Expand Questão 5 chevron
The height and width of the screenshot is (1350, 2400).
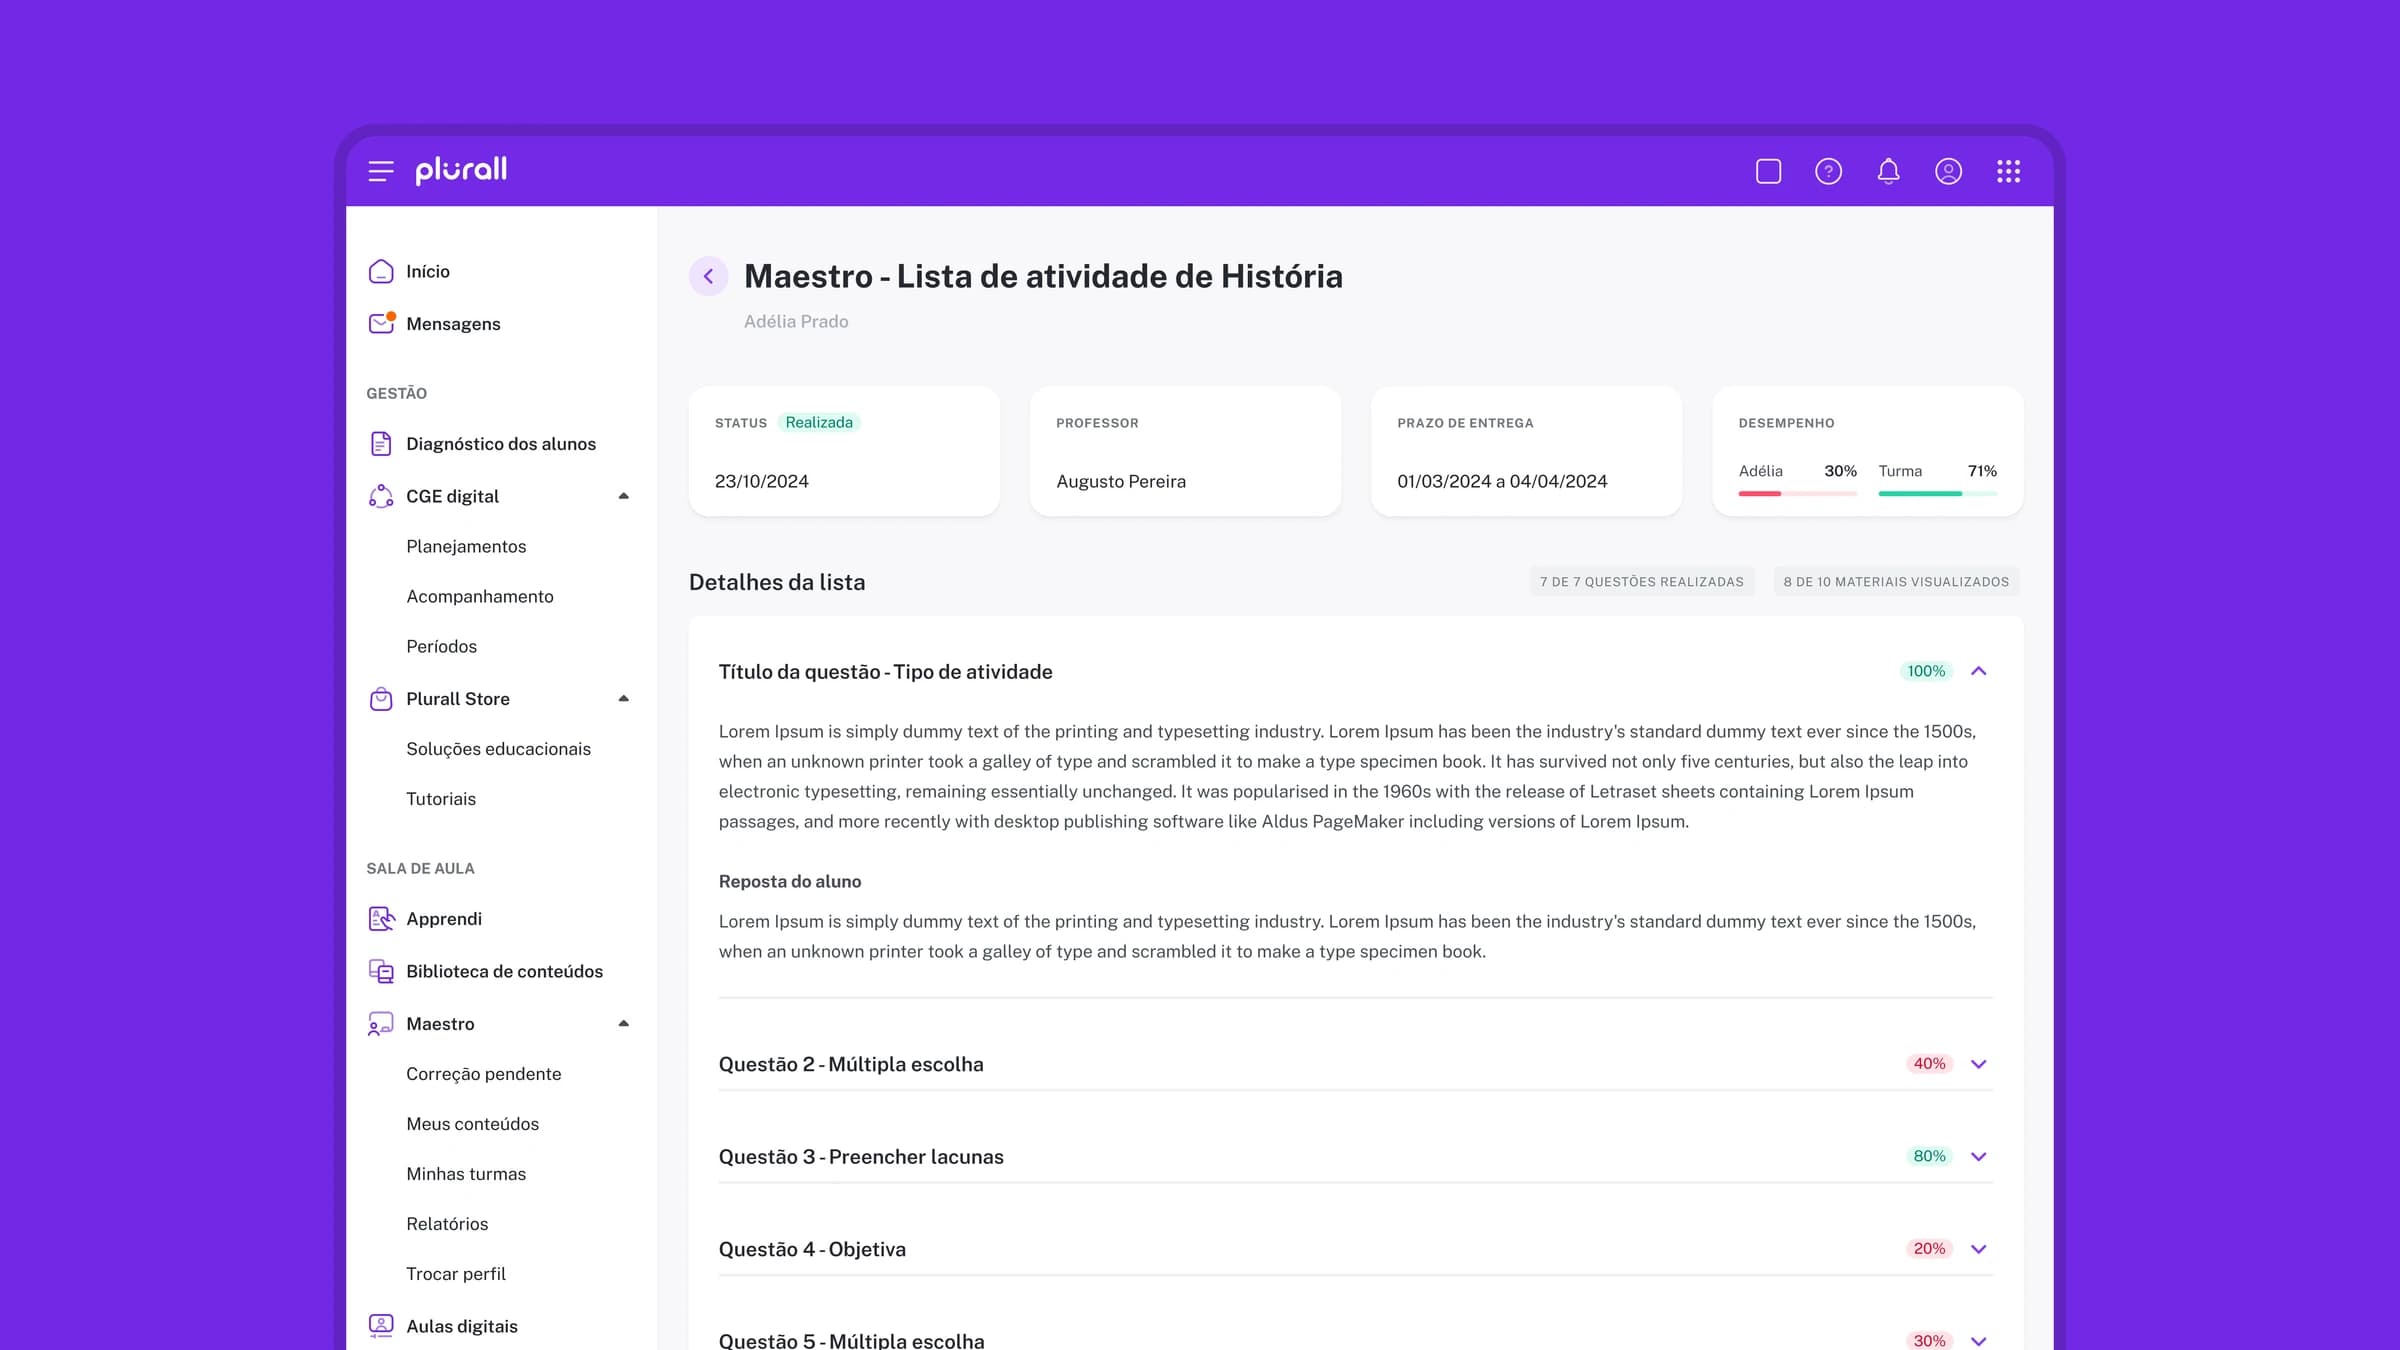click(1978, 1341)
